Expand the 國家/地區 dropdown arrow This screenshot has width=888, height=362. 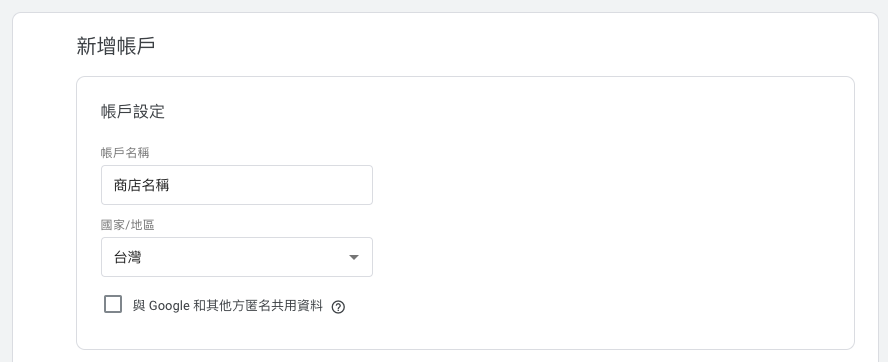(x=354, y=257)
